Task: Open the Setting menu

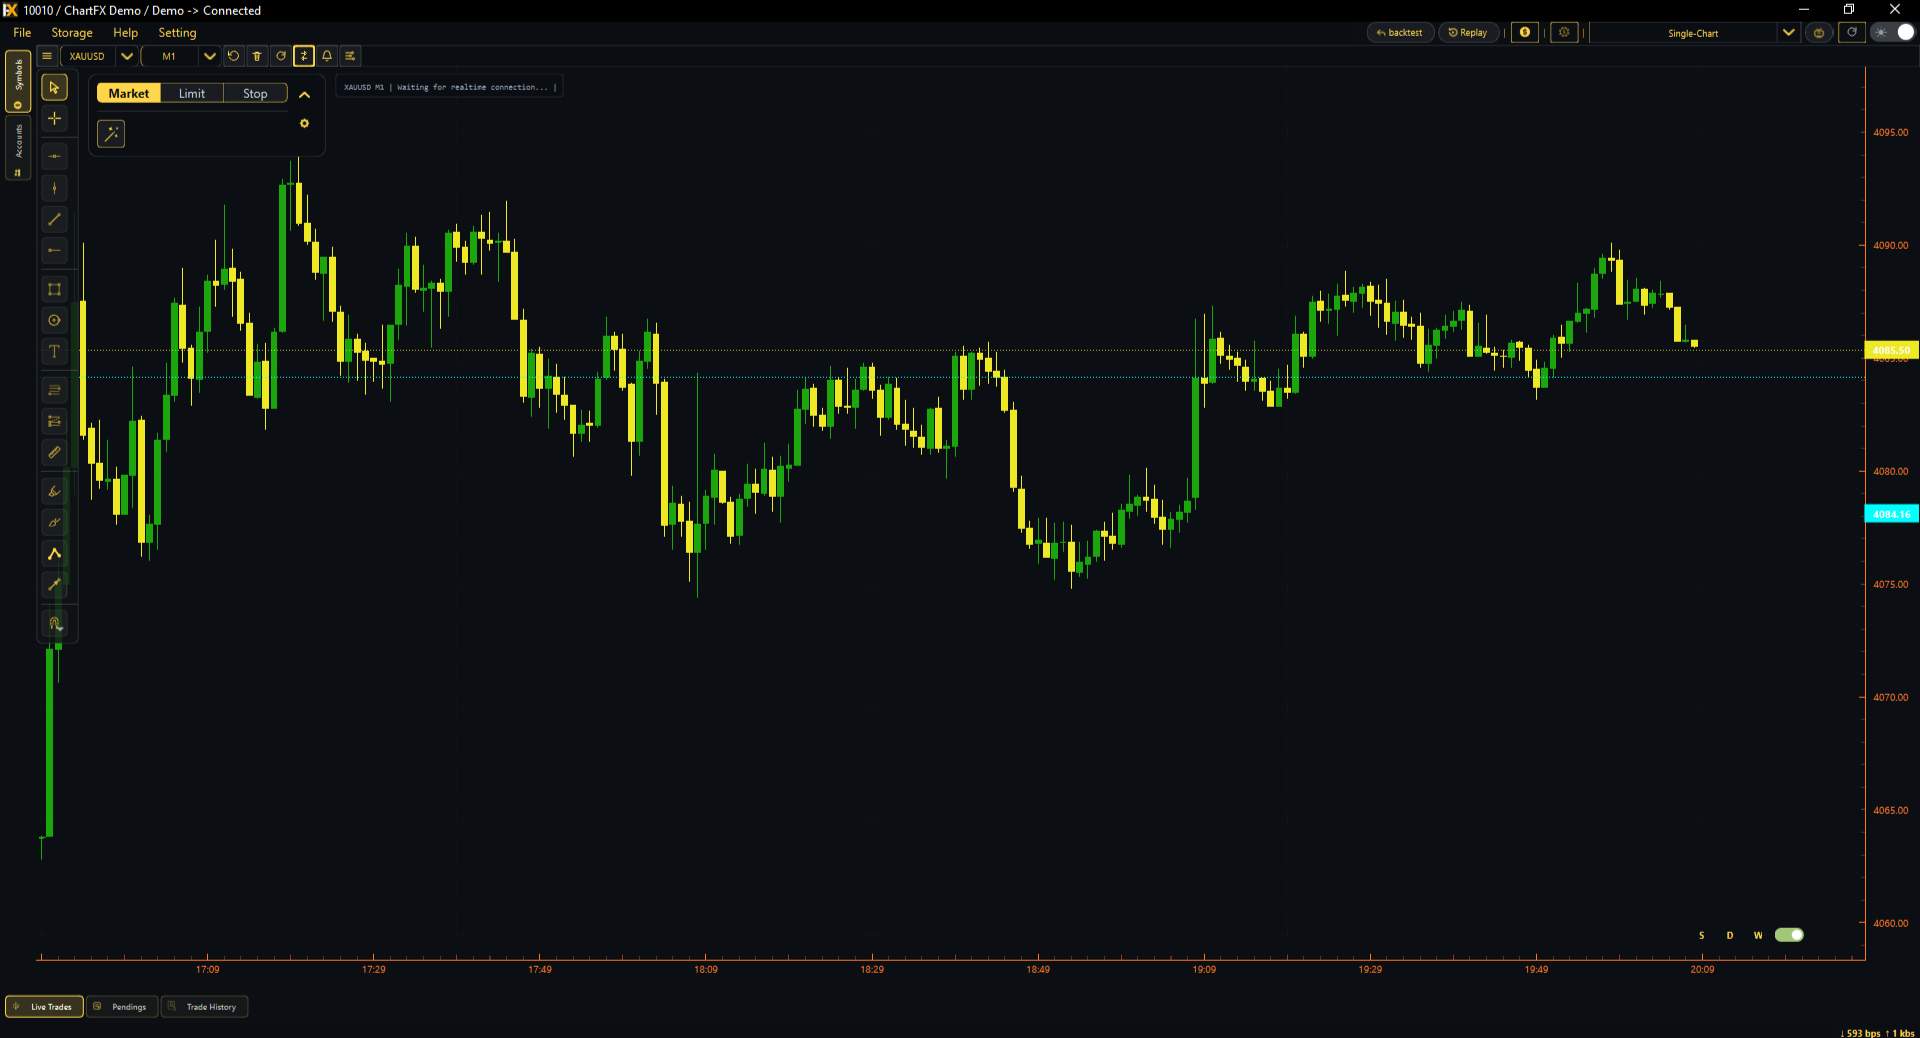Action: 177,33
